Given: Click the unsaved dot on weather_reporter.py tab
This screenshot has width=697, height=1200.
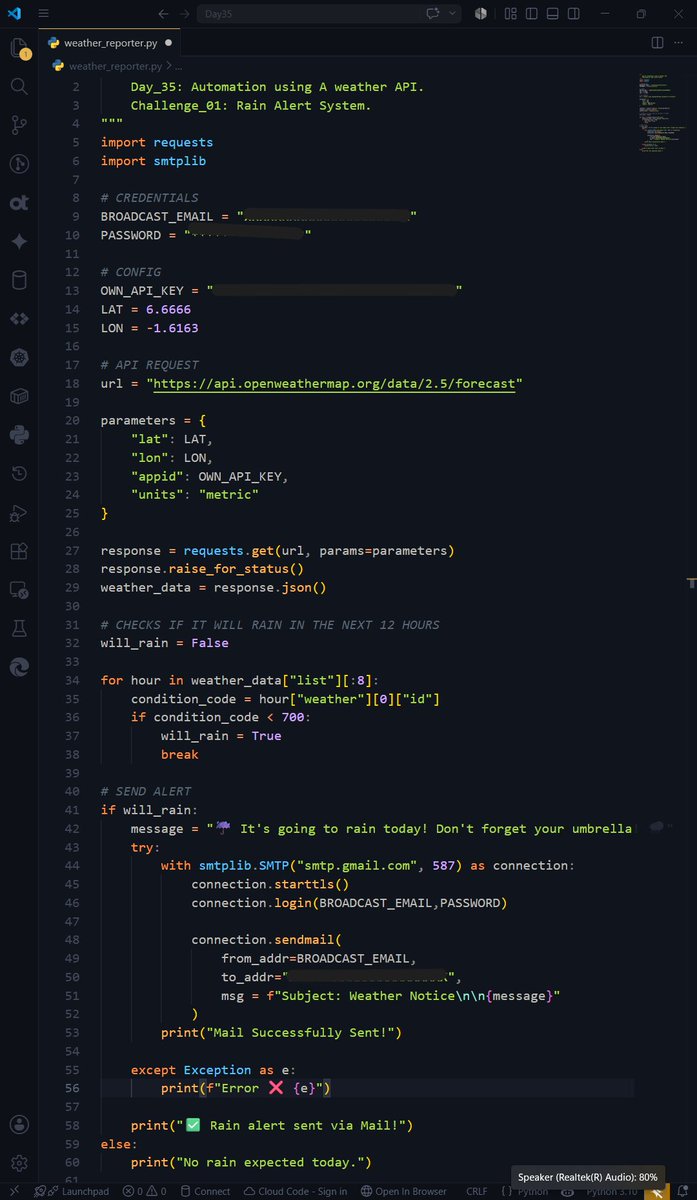Looking at the screenshot, I should pos(168,43).
